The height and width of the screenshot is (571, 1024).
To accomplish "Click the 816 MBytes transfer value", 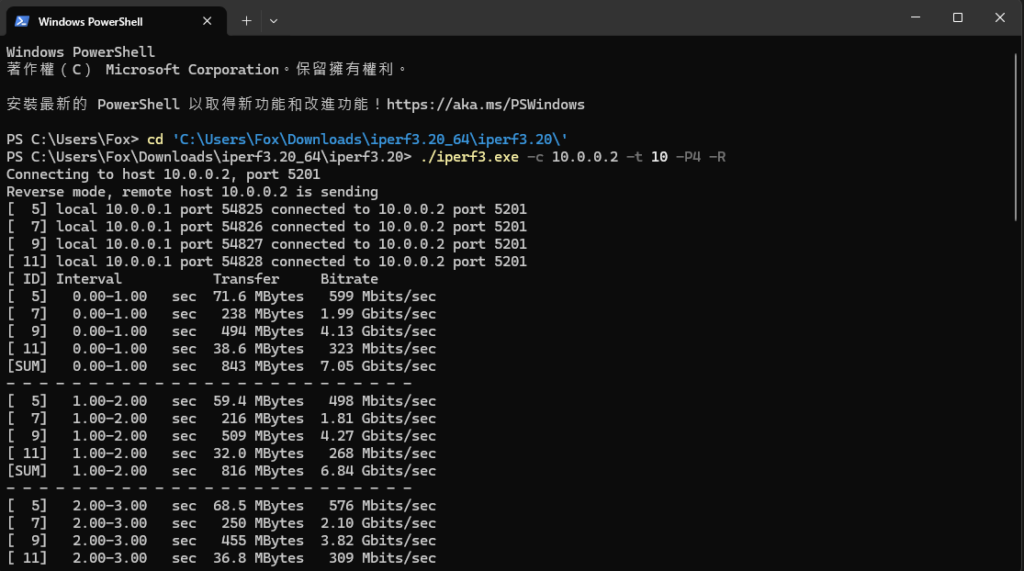I will [263, 470].
